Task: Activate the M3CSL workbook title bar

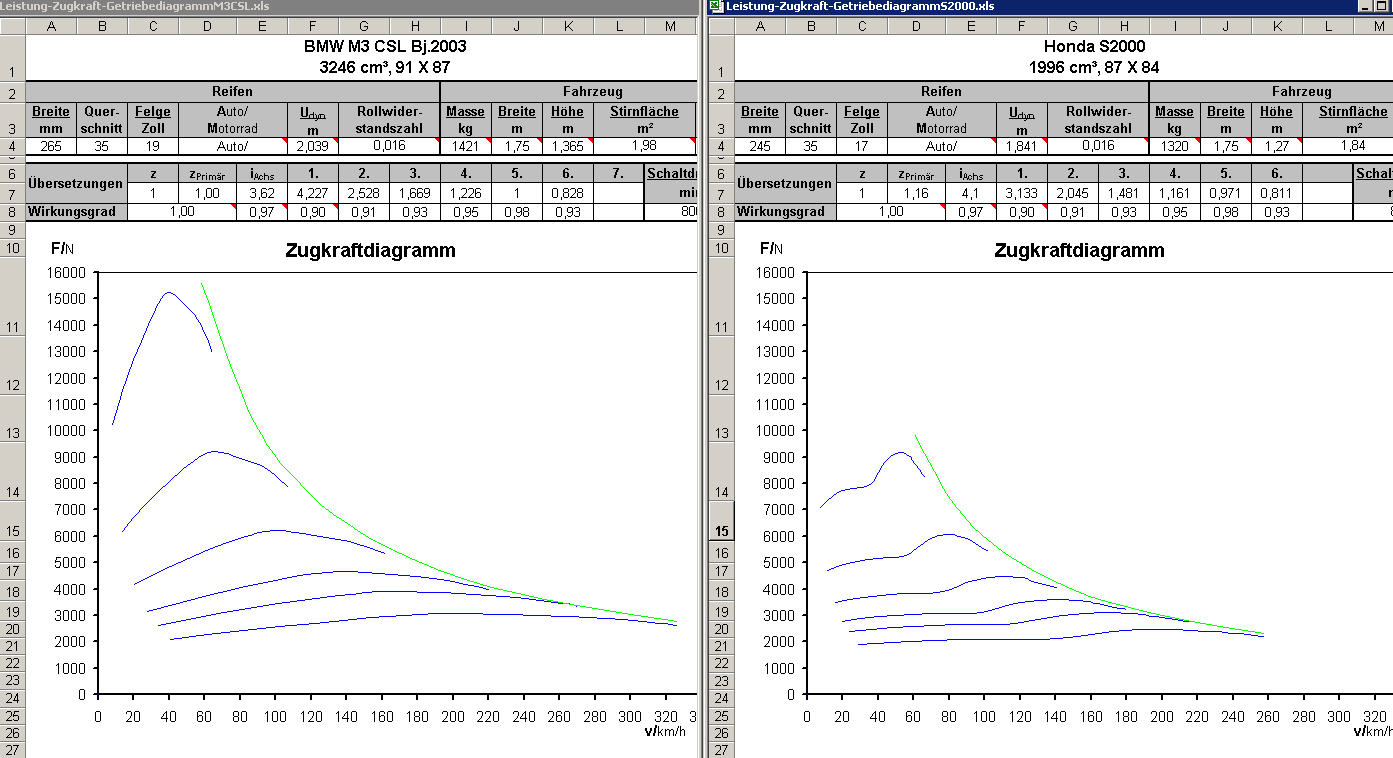Action: pyautogui.click(x=300, y=6)
